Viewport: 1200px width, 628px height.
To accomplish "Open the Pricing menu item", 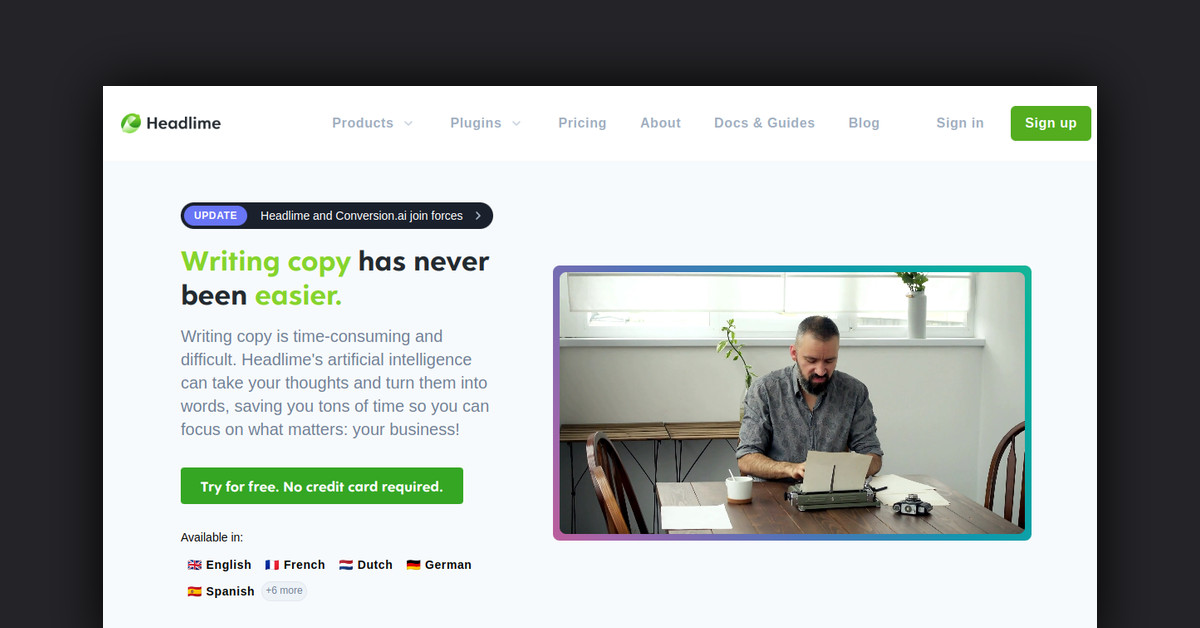I will coord(582,123).
